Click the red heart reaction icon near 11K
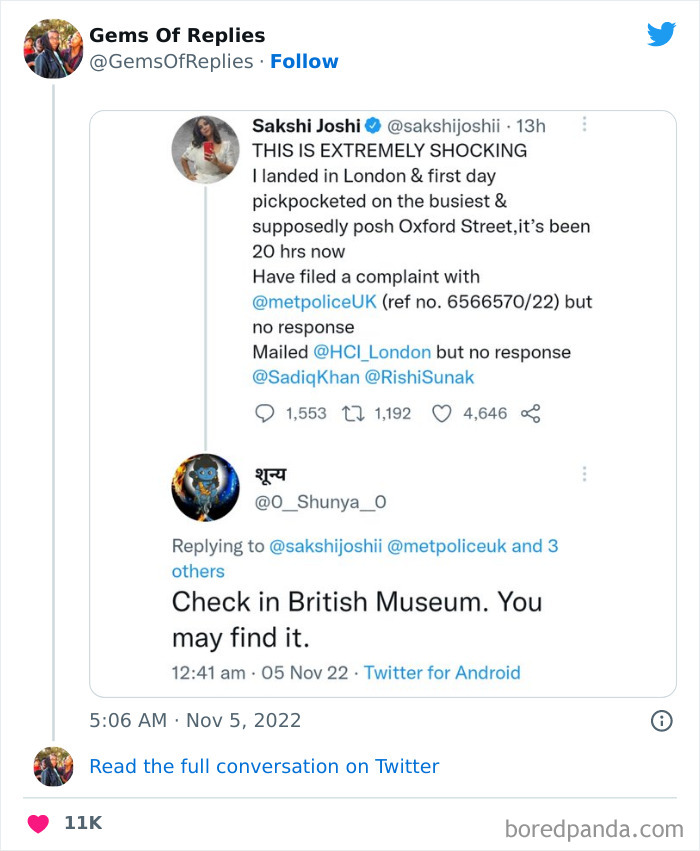The width and height of the screenshot is (700, 851). click(x=38, y=822)
